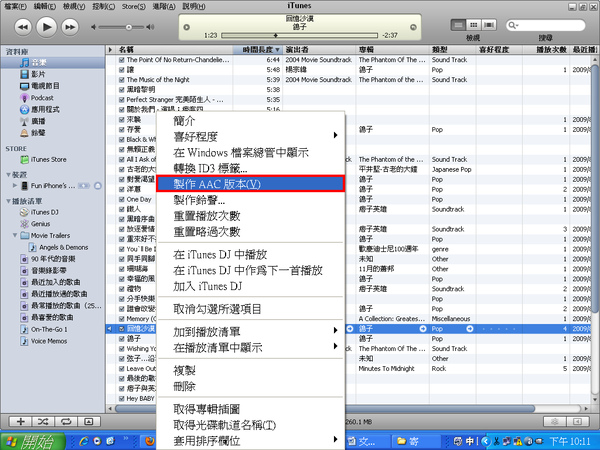Sort by the 時間長度 column header
This screenshot has height=450, width=600.
258,49
